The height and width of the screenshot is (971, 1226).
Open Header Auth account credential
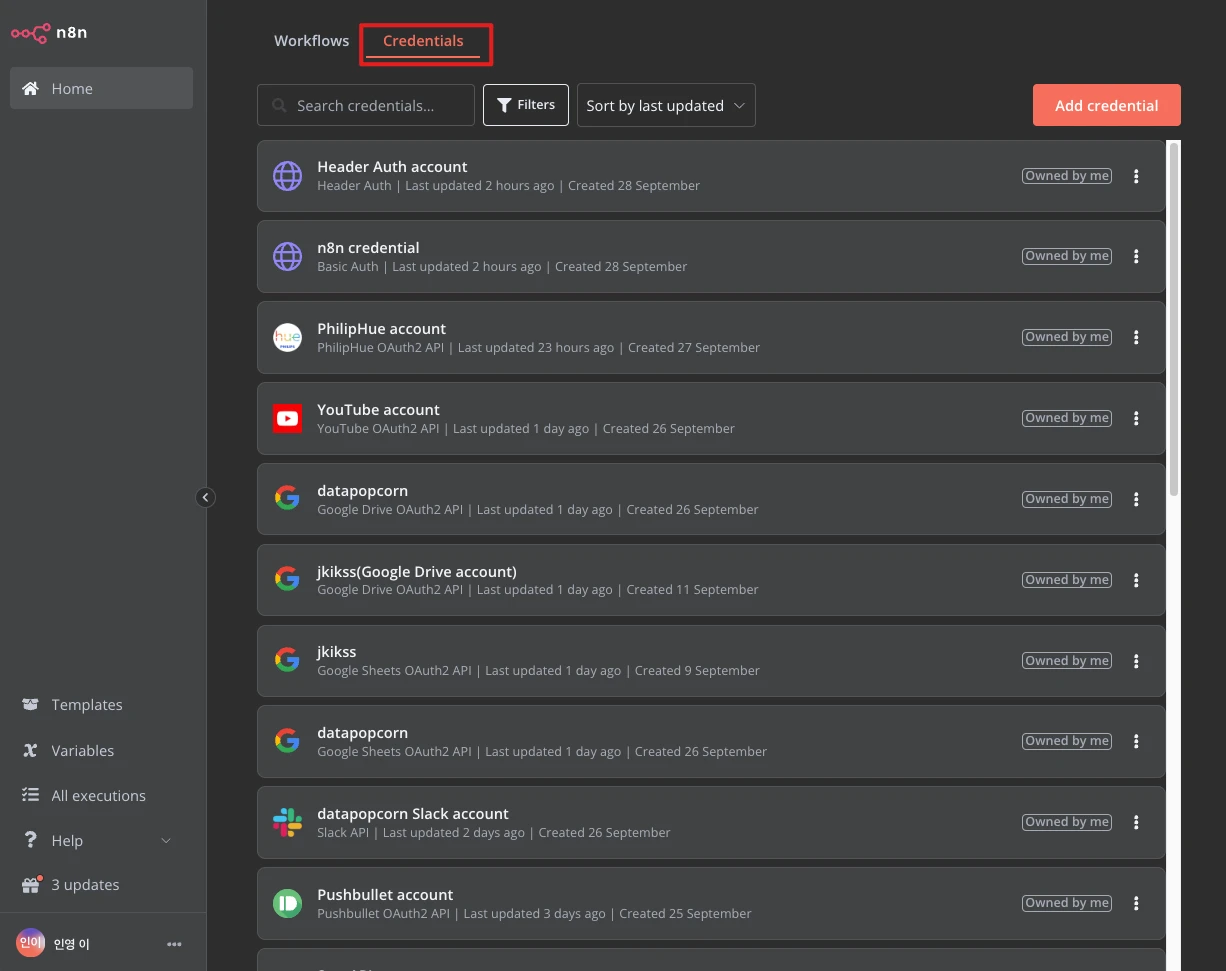point(711,176)
